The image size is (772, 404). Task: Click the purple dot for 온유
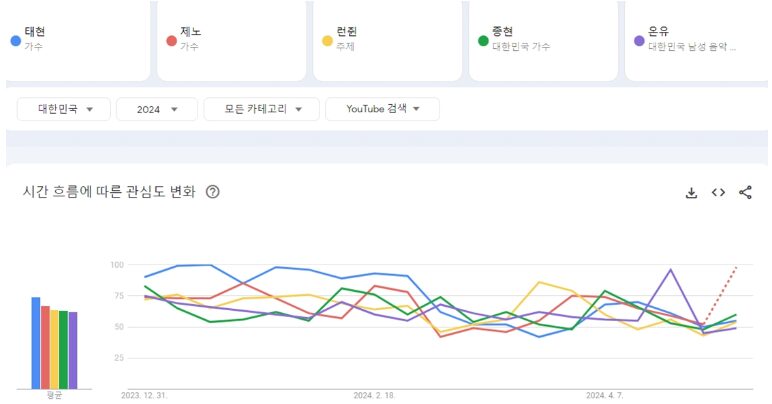coord(639,41)
